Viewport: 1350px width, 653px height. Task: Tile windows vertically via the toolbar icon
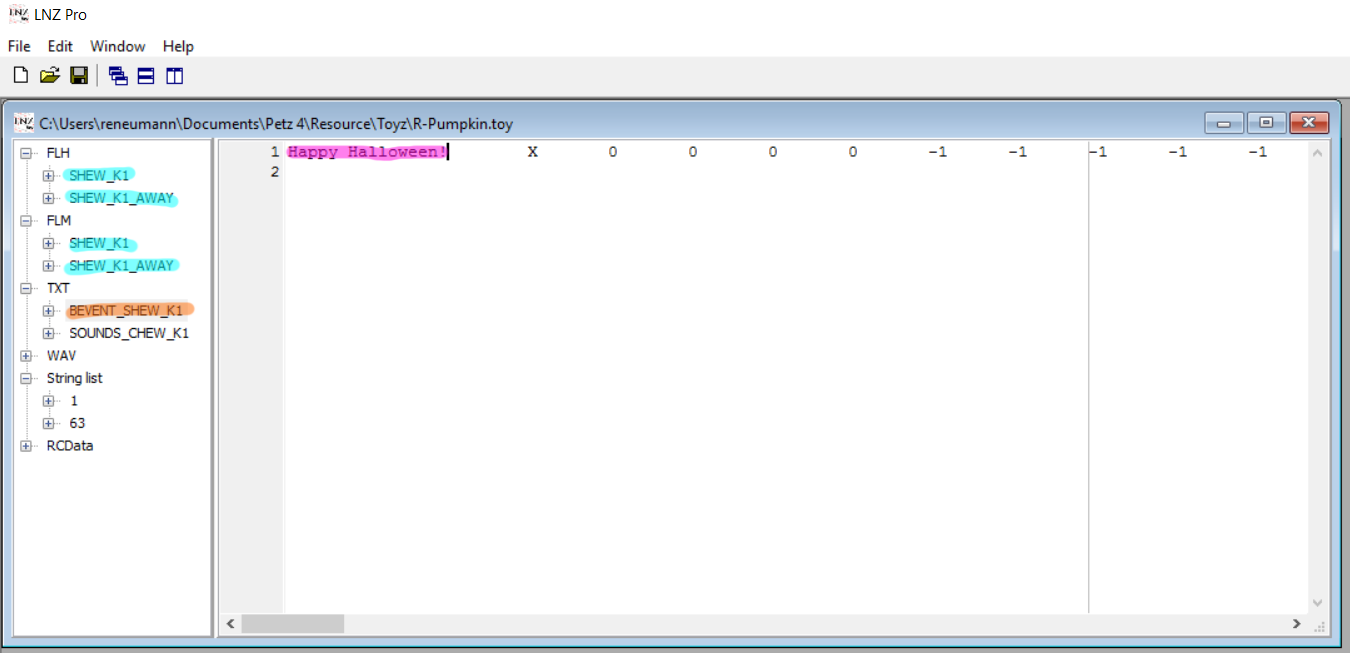pyautogui.click(x=175, y=75)
